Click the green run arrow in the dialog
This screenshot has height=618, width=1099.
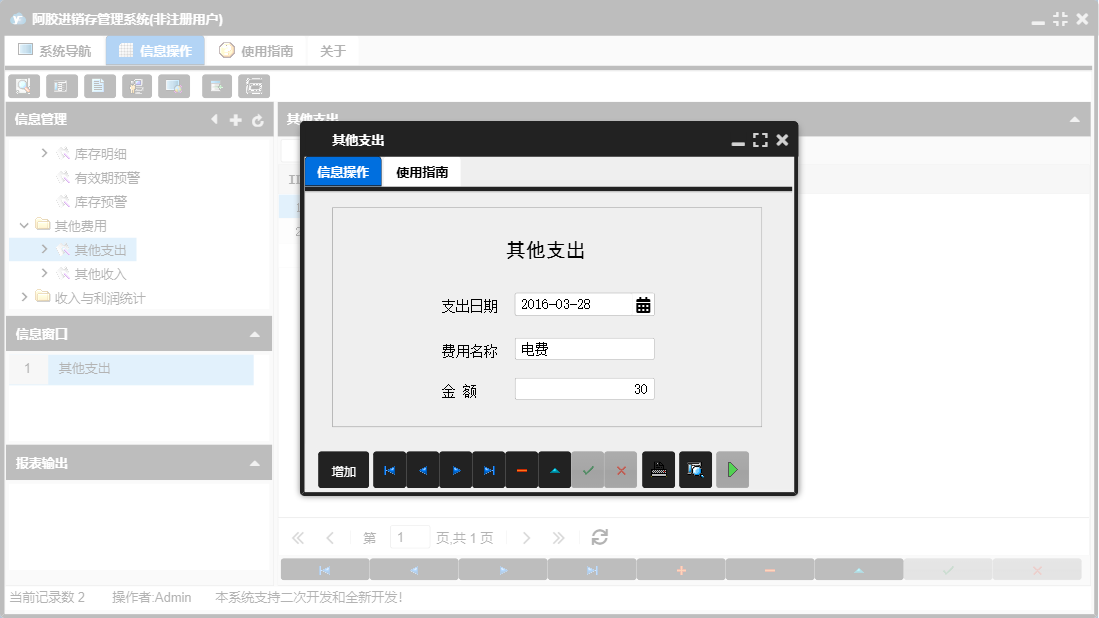pos(732,469)
